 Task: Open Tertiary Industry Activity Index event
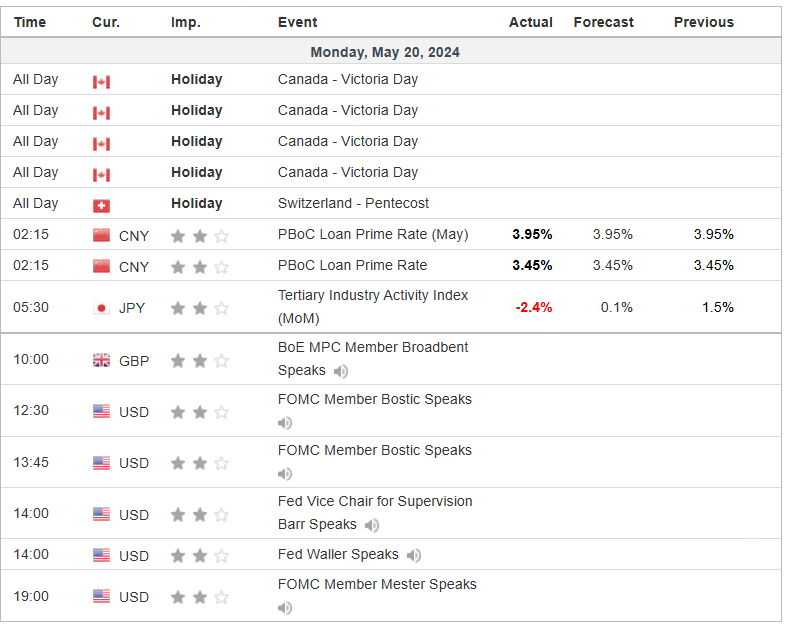373,296
